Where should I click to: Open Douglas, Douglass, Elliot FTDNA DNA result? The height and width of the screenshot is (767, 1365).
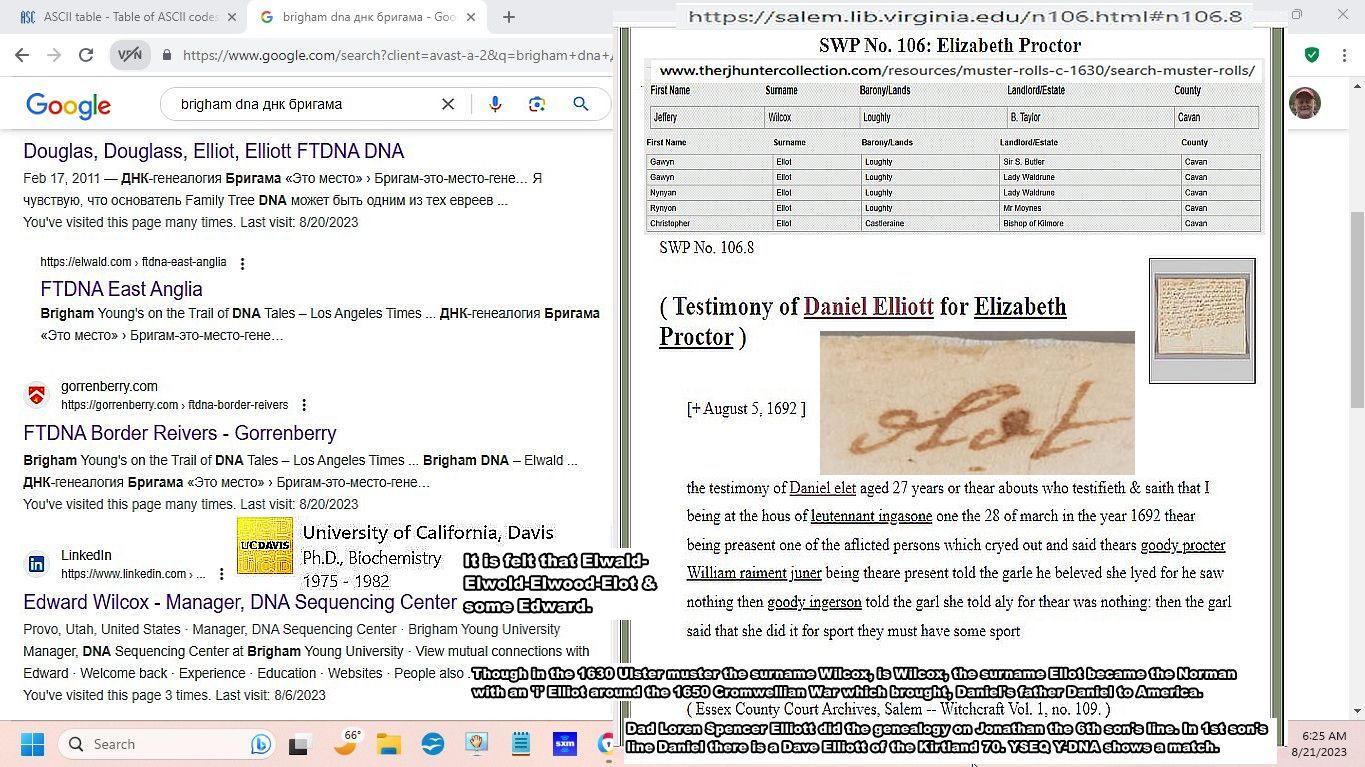(214, 151)
